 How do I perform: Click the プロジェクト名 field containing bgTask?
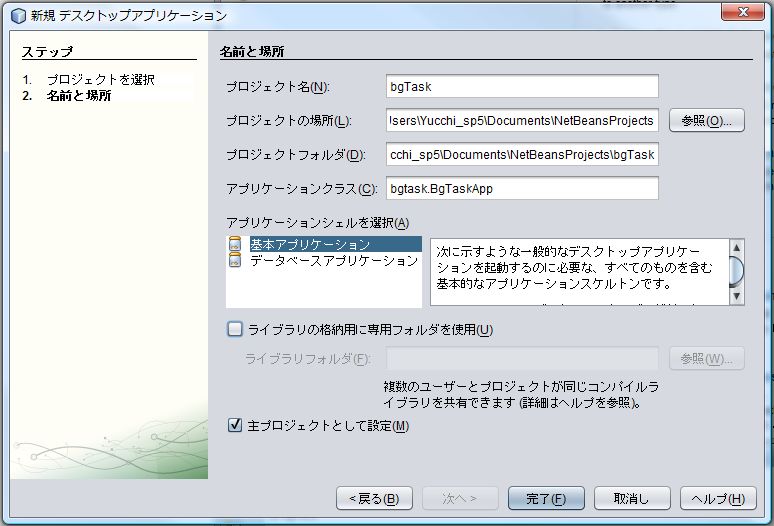tap(522, 87)
